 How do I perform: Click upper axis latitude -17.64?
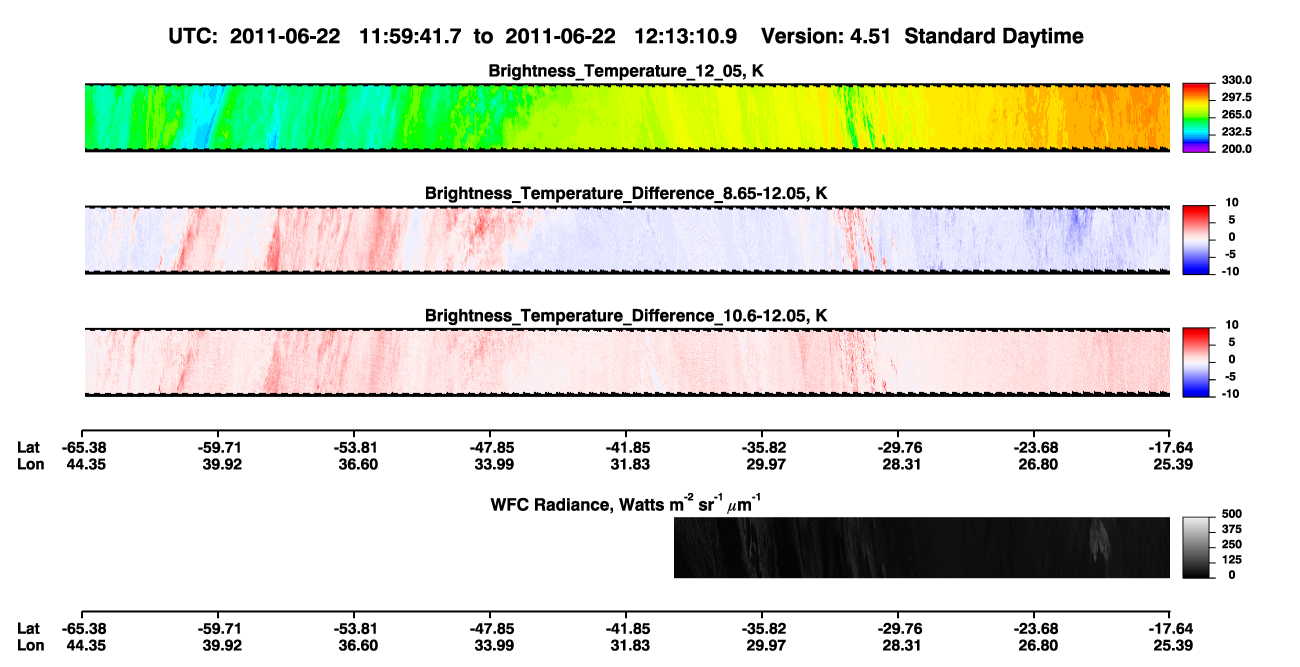1170,448
